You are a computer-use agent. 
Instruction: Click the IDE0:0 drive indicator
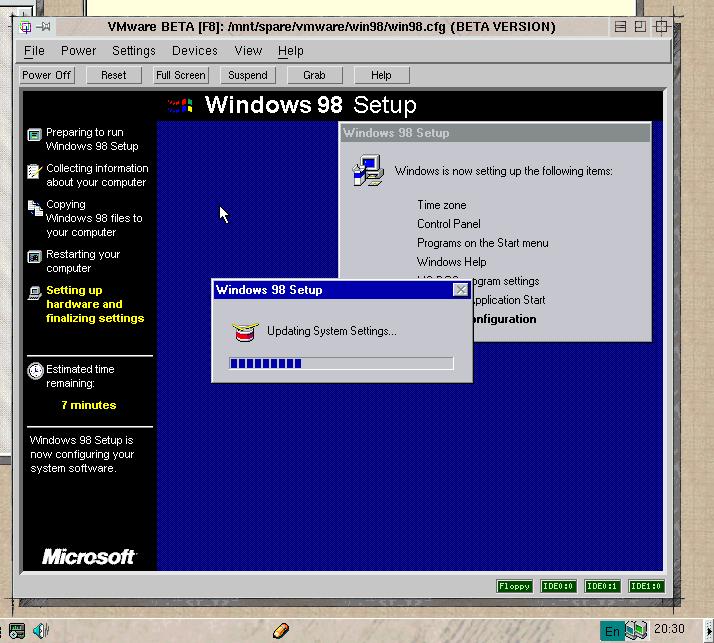point(558,586)
